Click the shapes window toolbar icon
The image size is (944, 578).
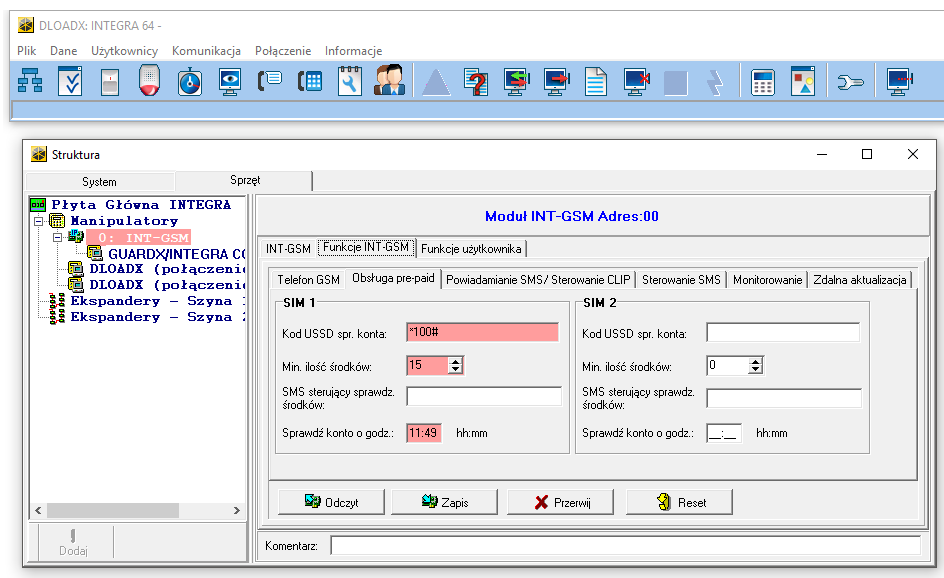coord(803,81)
